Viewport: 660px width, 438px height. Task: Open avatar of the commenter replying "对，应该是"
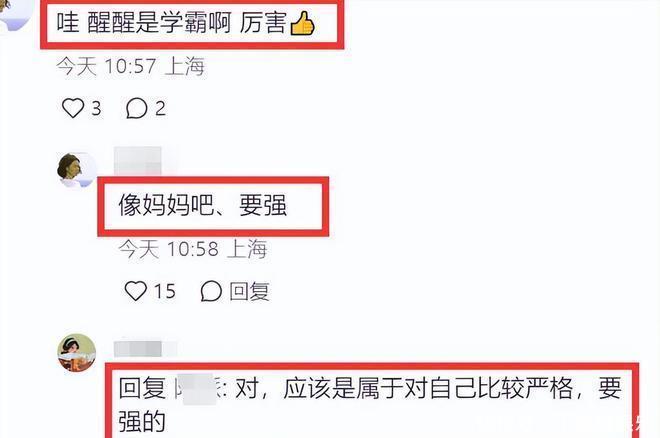point(77,353)
